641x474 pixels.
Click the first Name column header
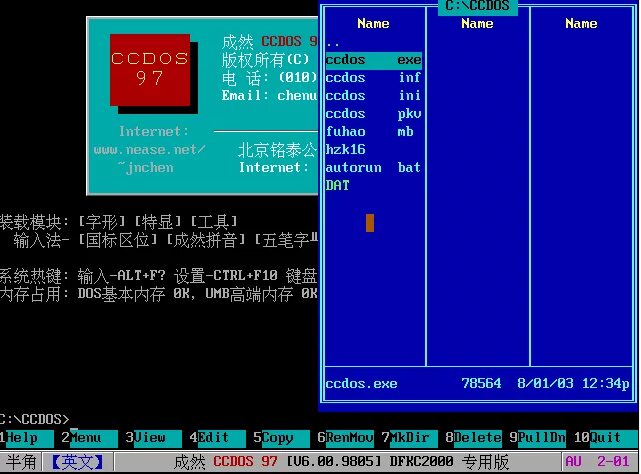[373, 24]
